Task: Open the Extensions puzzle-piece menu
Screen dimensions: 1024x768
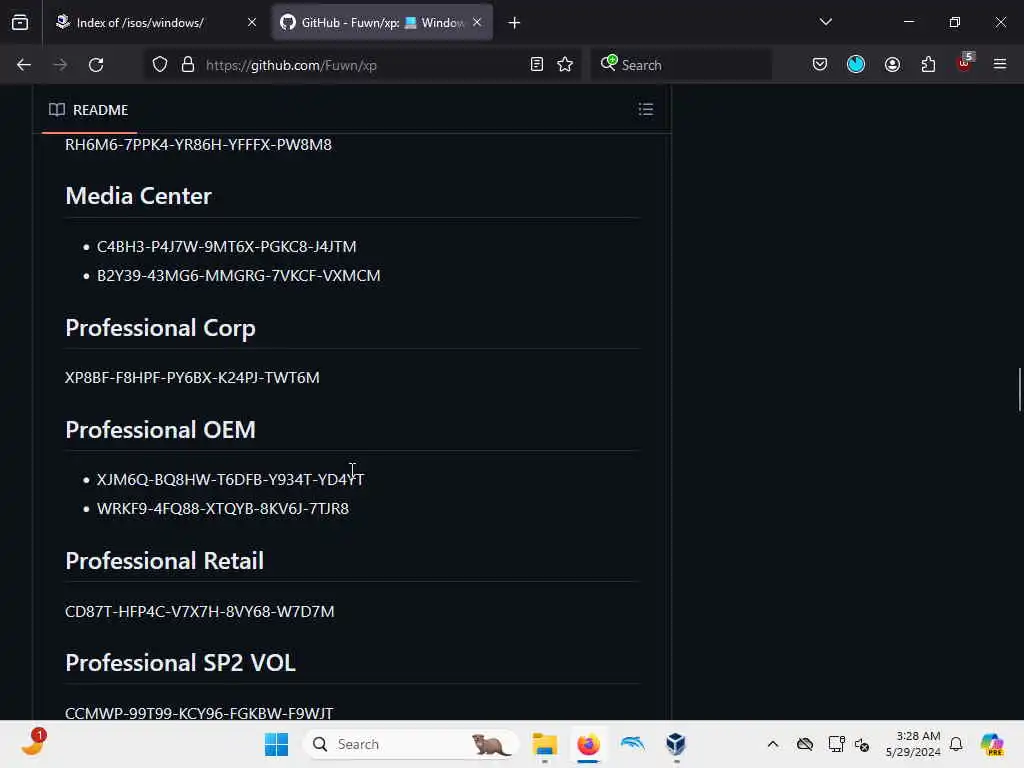Action: click(x=928, y=65)
